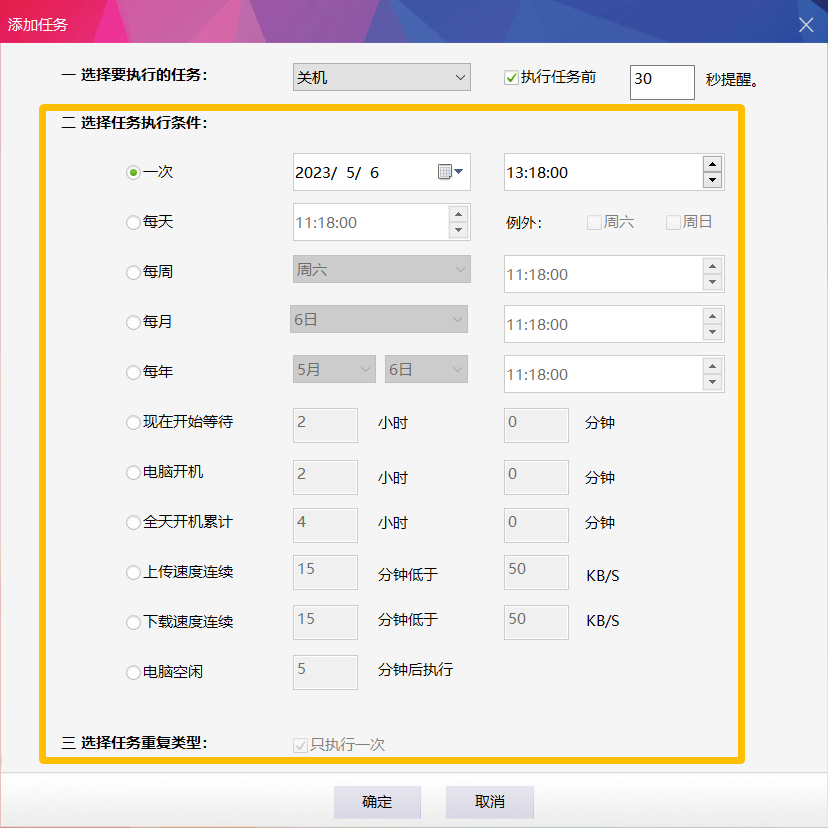
Task: Confirm with the 确定 button
Action: click(377, 802)
